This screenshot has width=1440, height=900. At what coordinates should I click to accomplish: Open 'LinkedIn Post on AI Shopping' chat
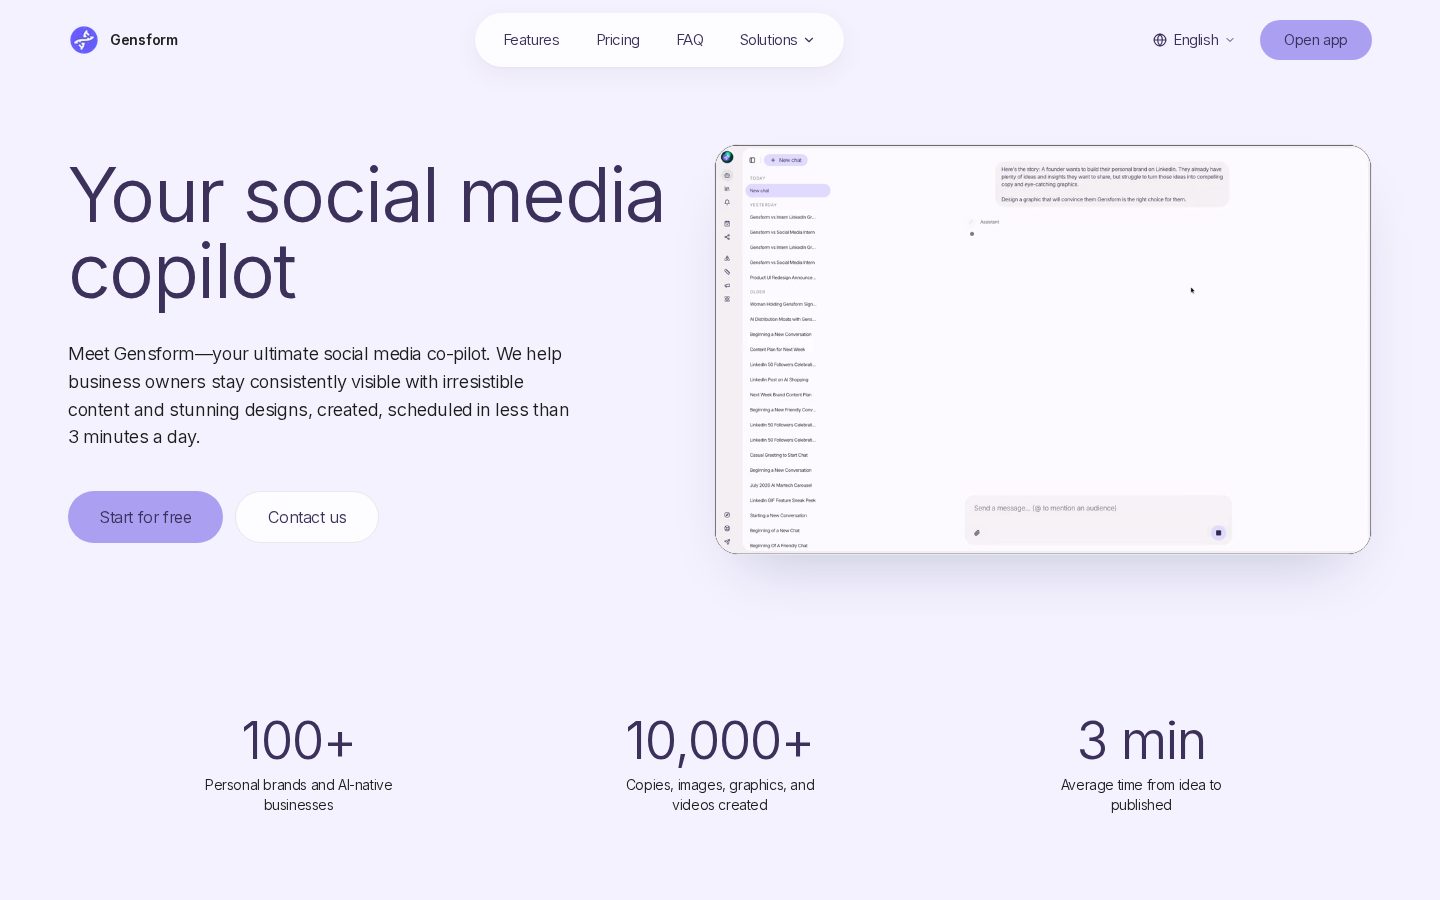(780, 379)
